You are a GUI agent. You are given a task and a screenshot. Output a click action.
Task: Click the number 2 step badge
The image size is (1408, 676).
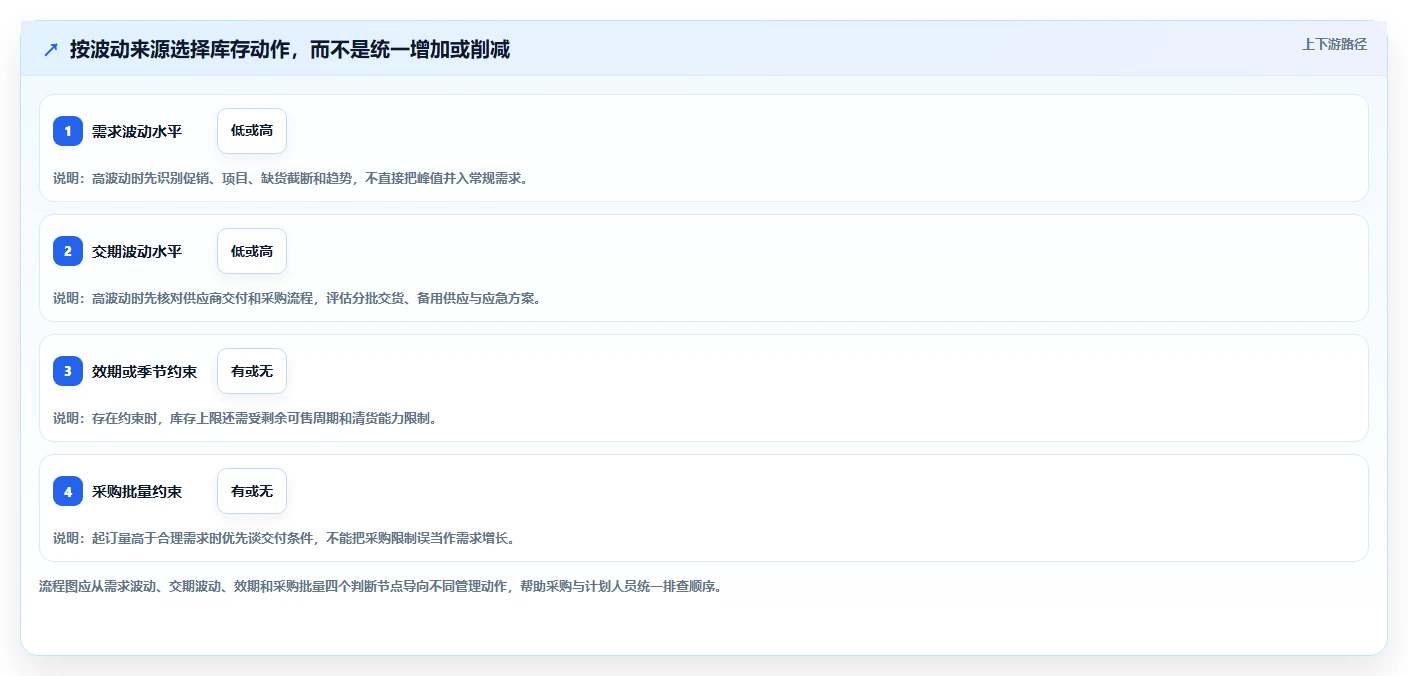(68, 251)
